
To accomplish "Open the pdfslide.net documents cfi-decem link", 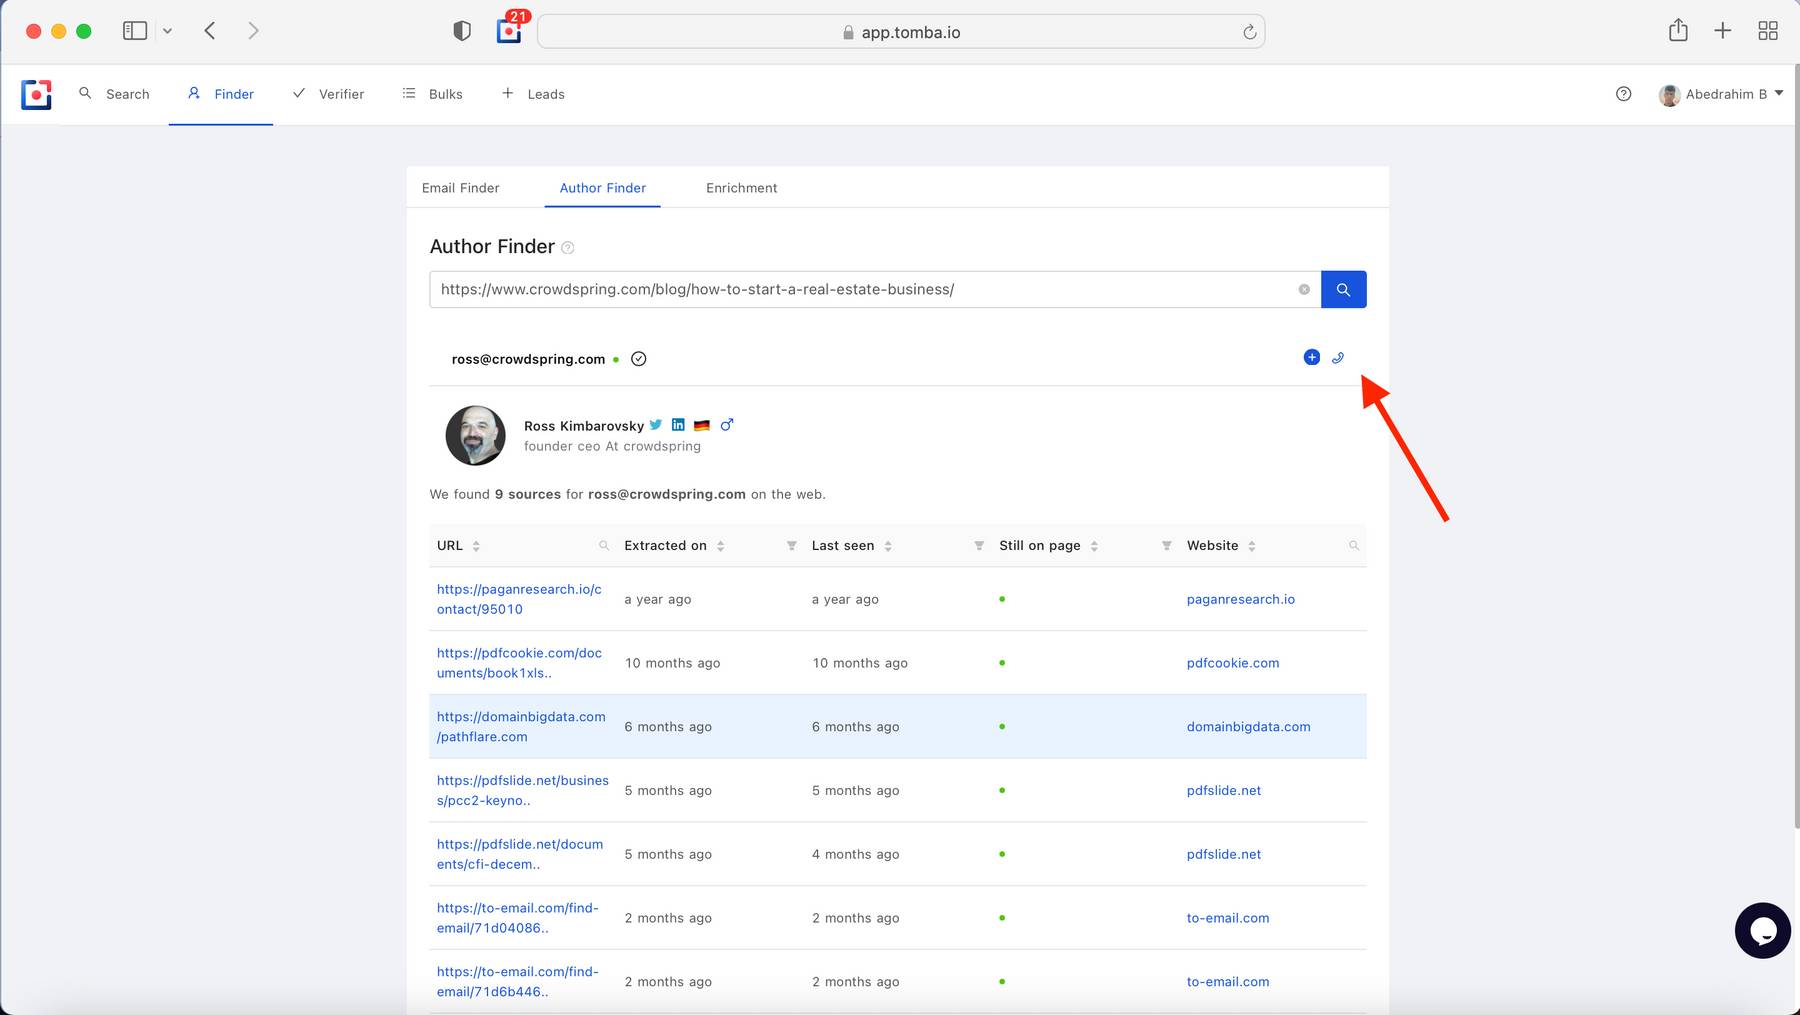I will 520,854.
